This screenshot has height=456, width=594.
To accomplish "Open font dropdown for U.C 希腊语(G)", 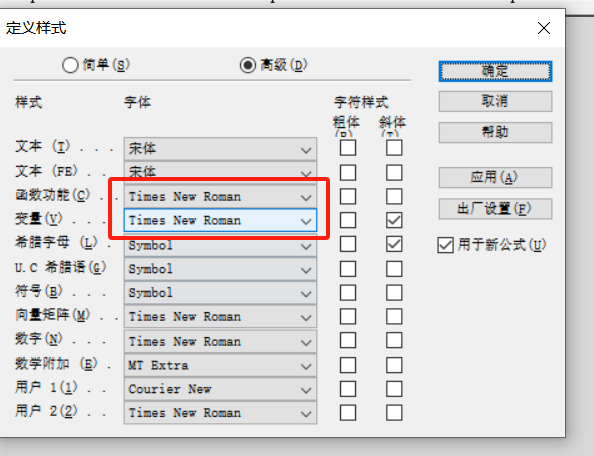I will [x=220, y=269].
